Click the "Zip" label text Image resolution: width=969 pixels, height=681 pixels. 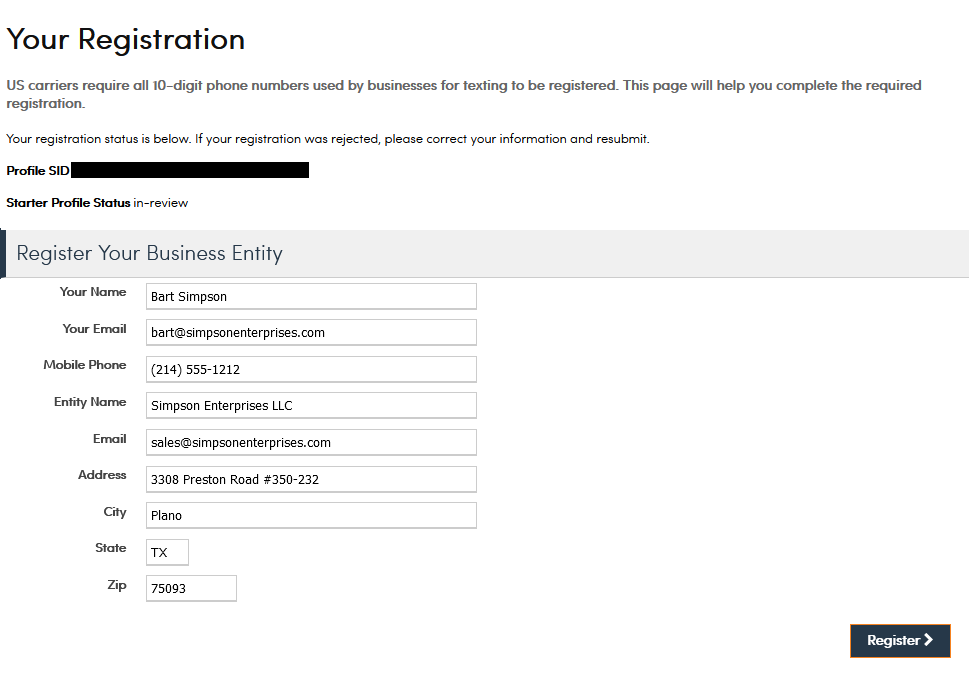(117, 585)
